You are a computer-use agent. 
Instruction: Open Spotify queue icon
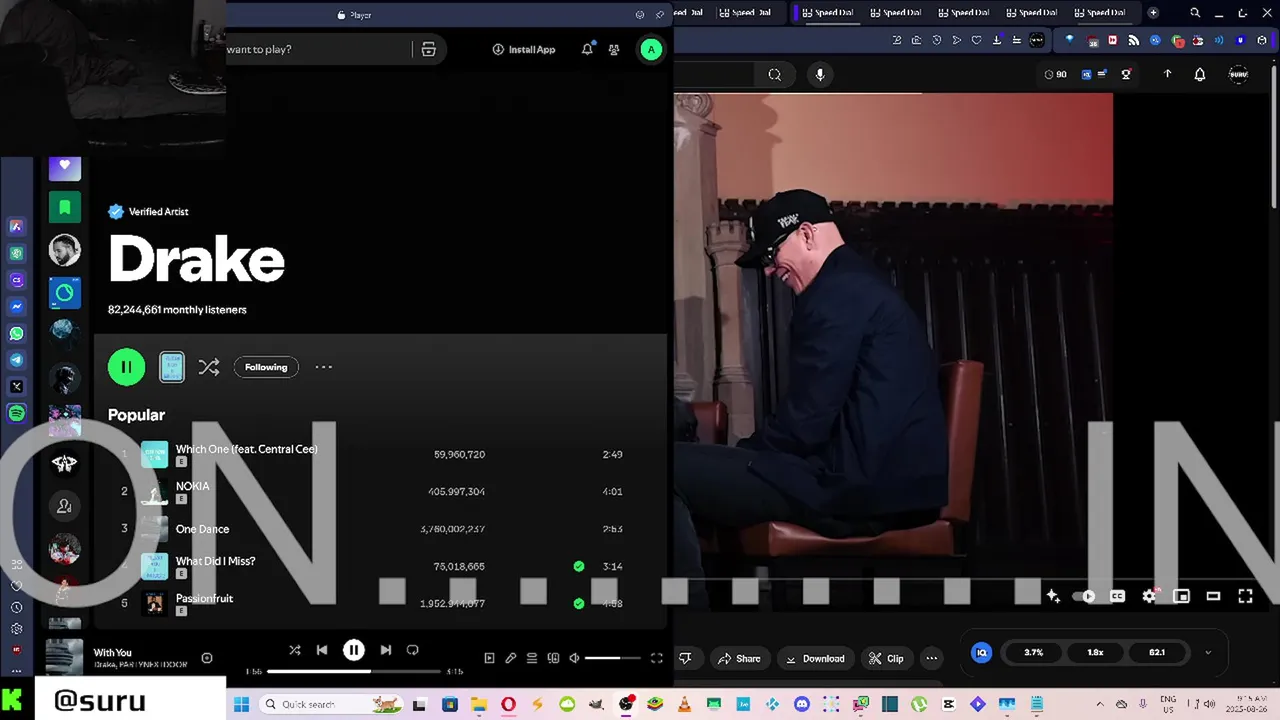click(532, 658)
